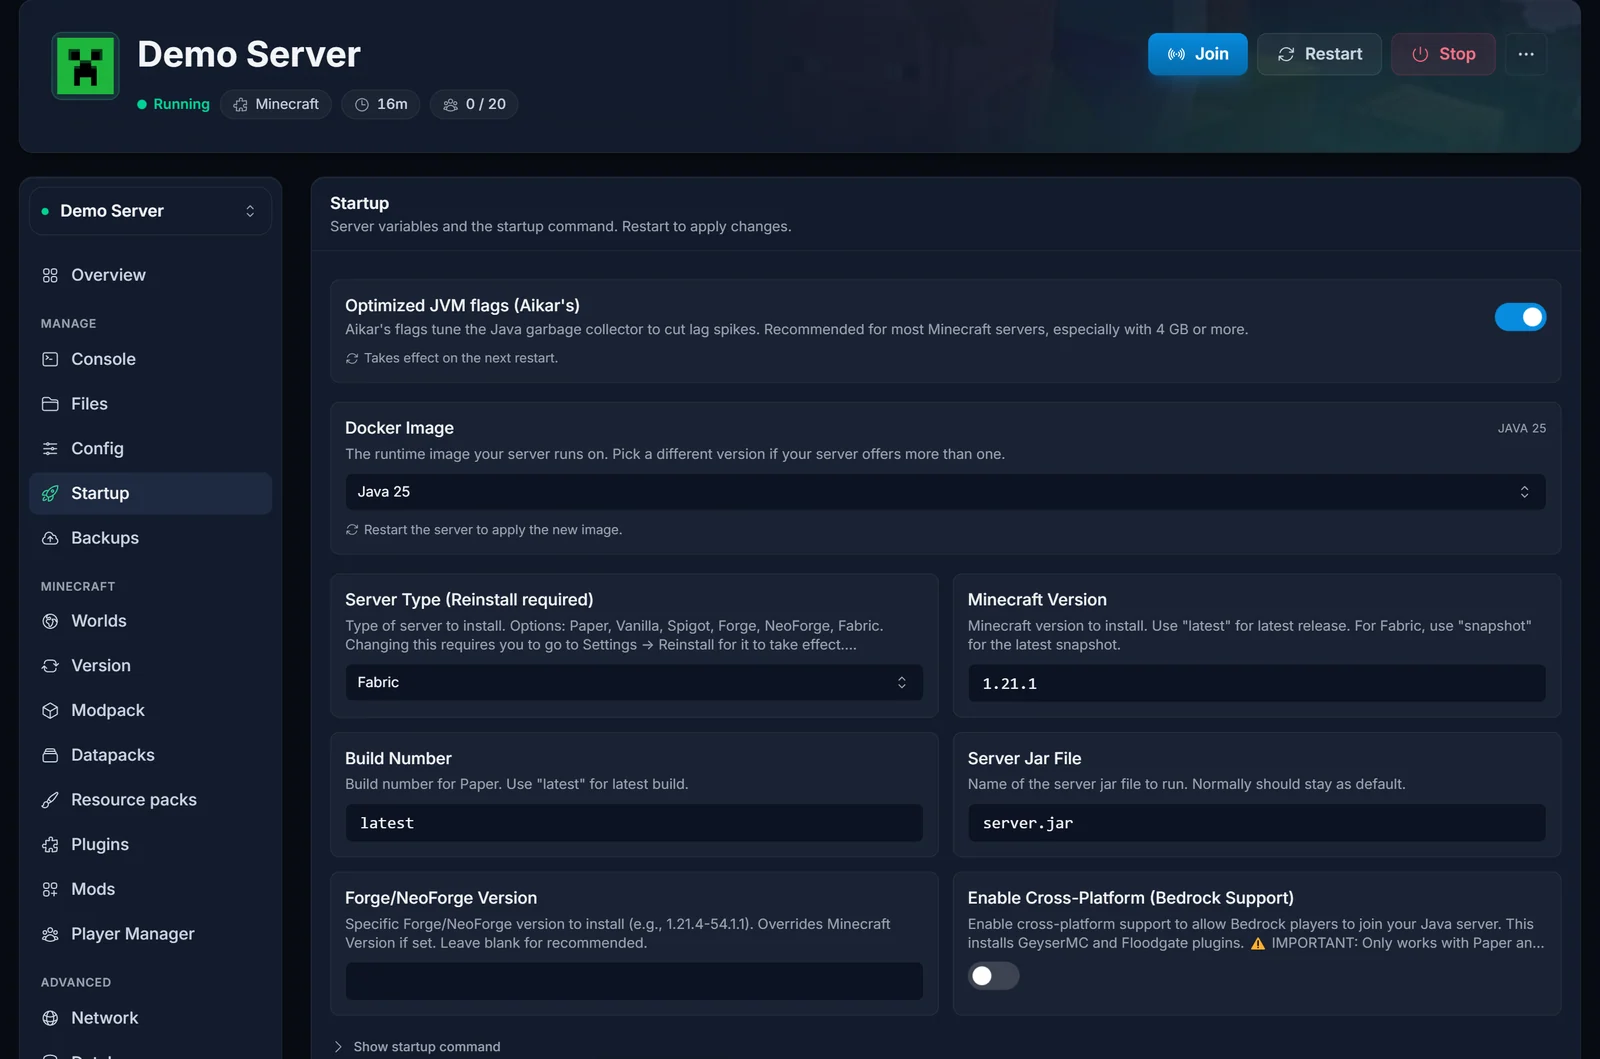The width and height of the screenshot is (1600, 1059).
Task: Open Backups in the sidebar
Action: coord(150,538)
